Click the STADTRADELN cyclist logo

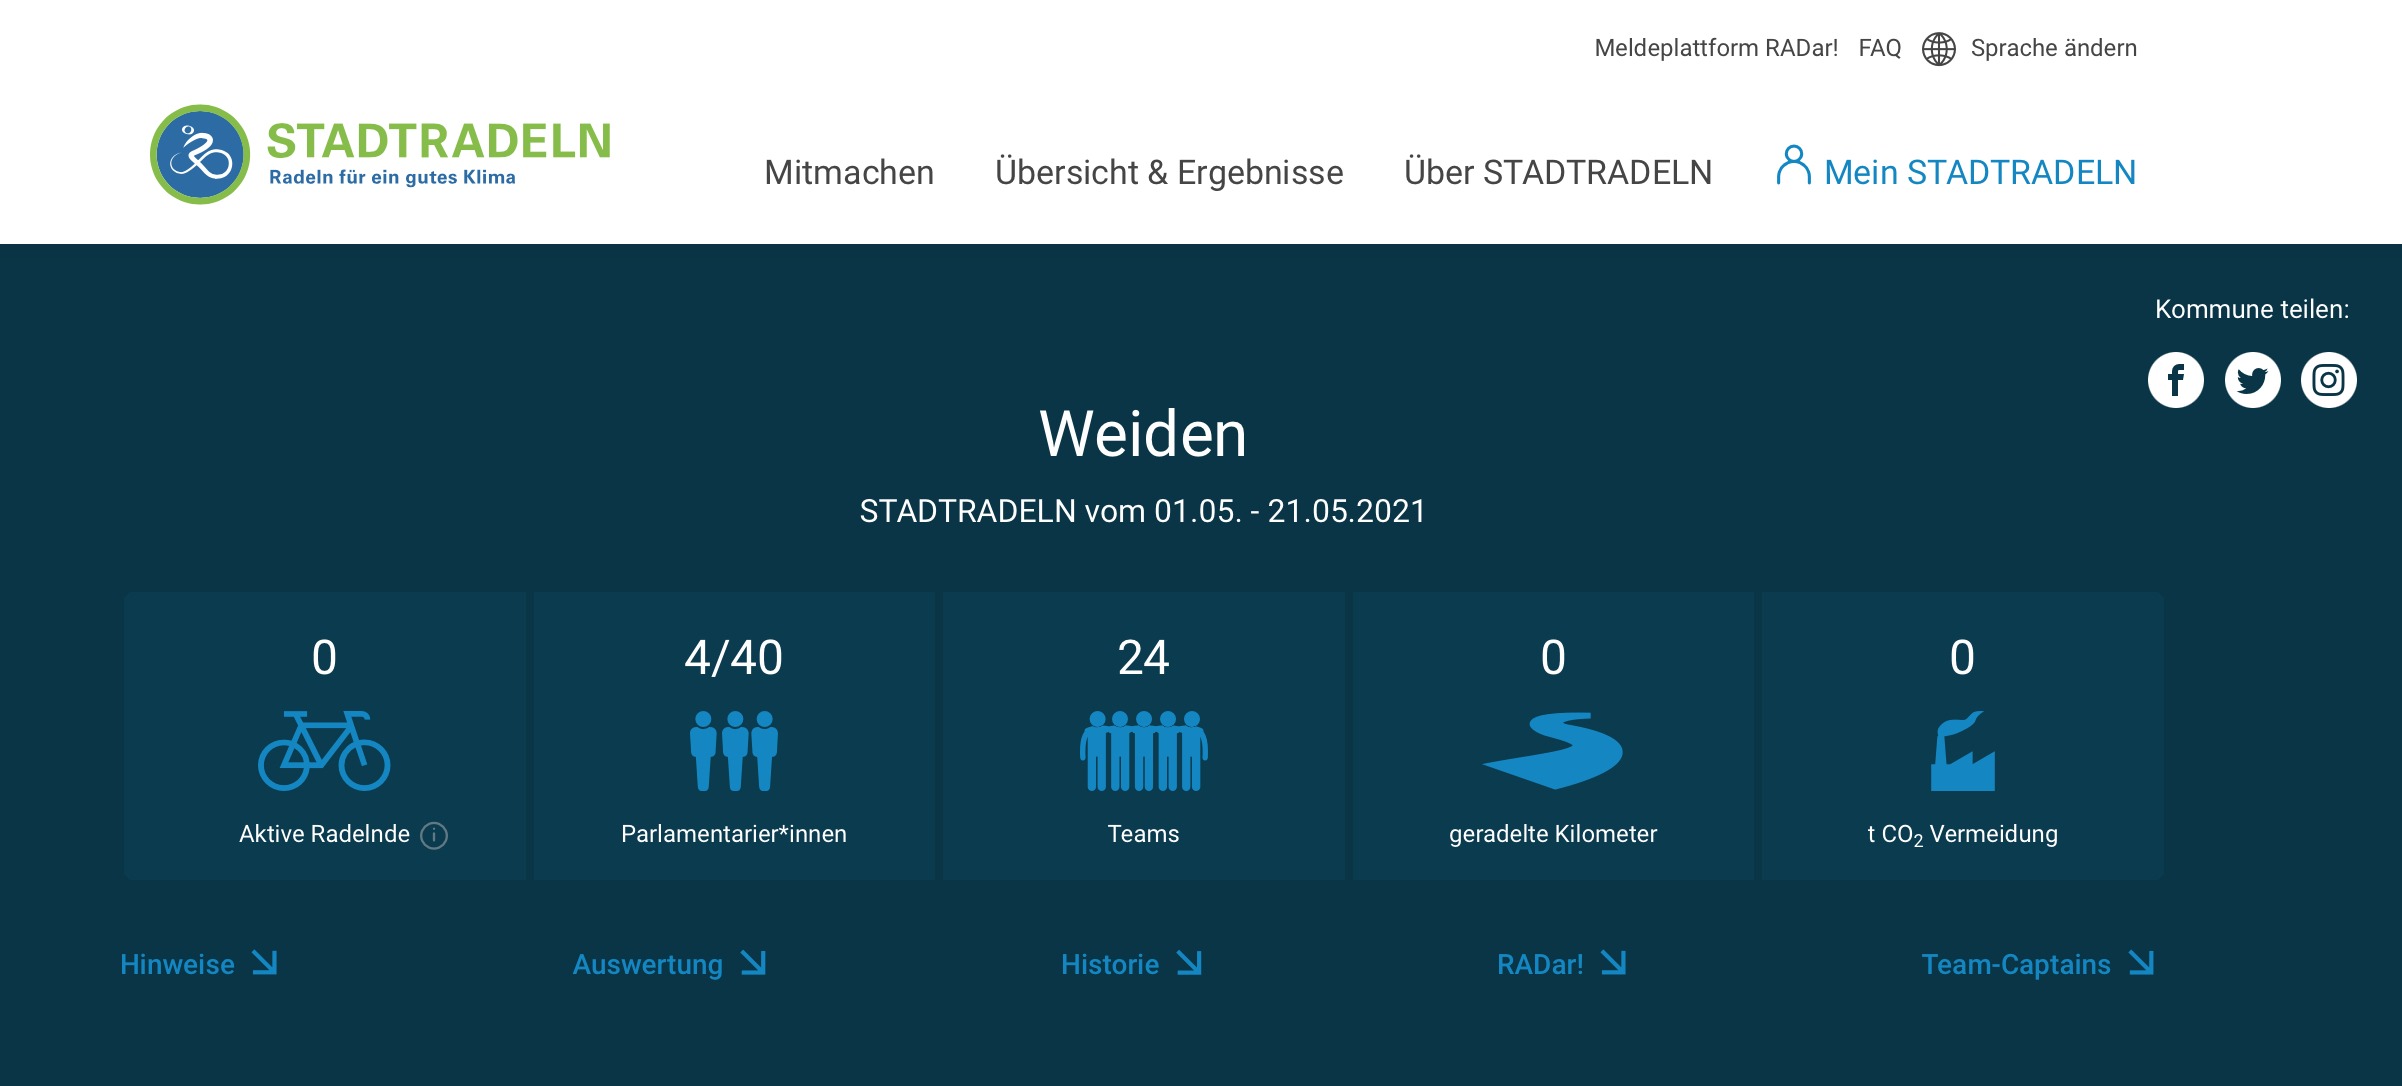click(200, 155)
